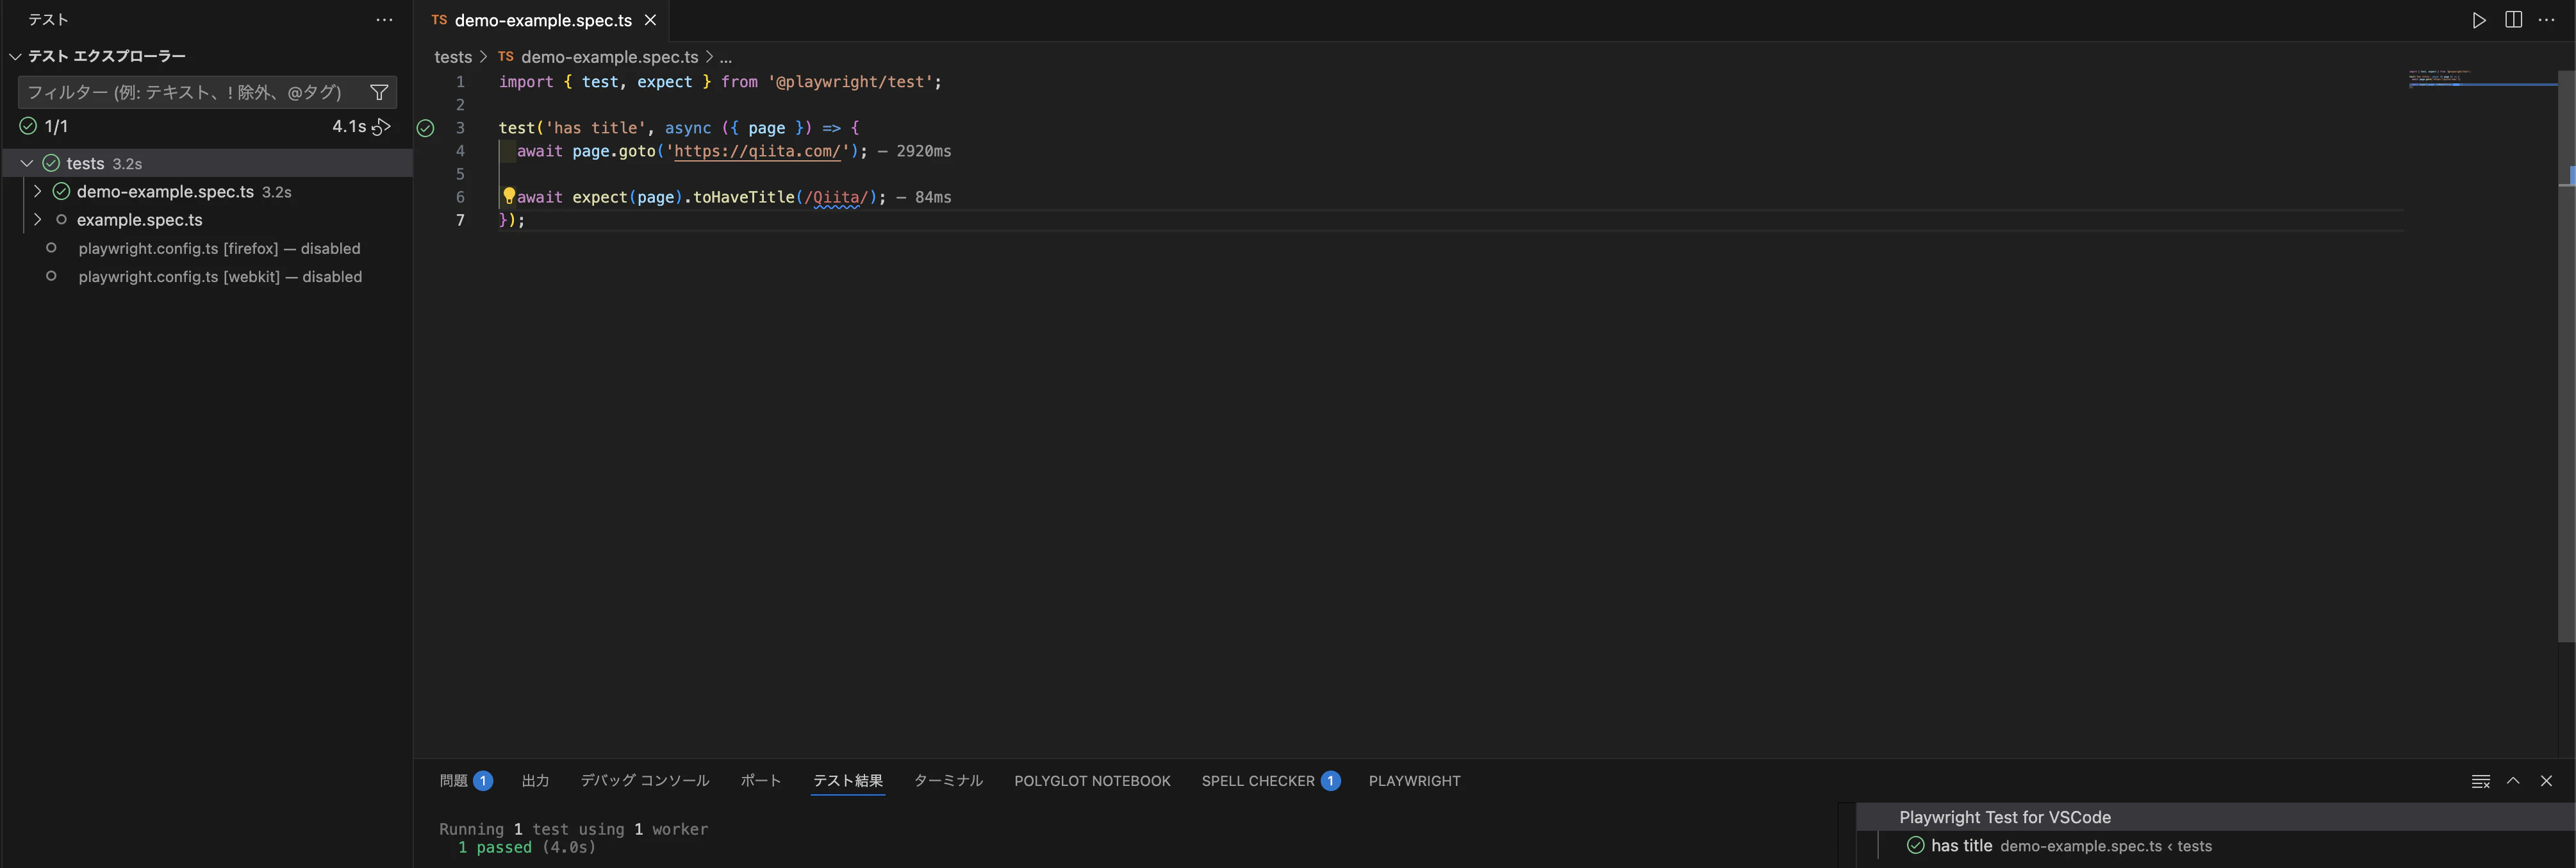Click green pass icon in editor gutter
2576x868 pixels.
click(x=425, y=128)
